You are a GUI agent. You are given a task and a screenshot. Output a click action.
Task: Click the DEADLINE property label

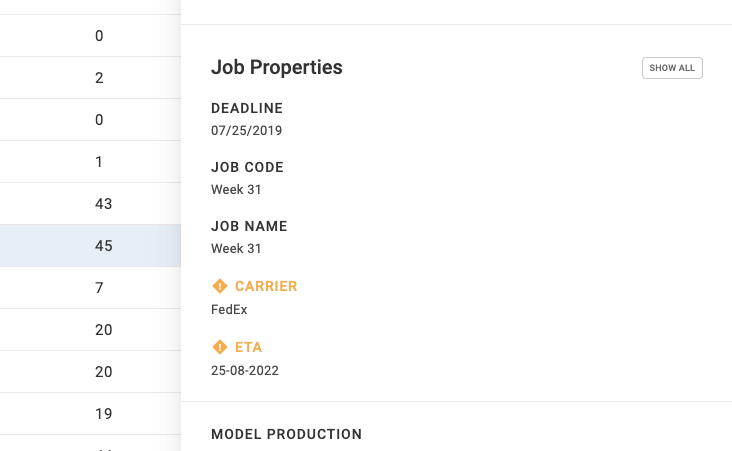click(x=246, y=108)
